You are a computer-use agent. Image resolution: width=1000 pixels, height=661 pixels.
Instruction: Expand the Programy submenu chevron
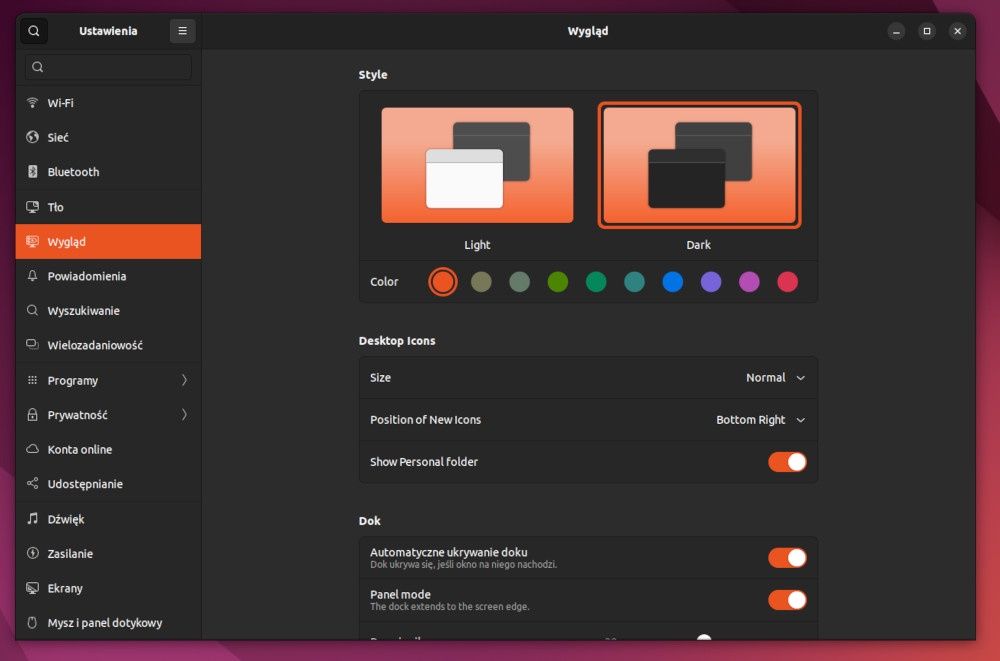coord(184,380)
